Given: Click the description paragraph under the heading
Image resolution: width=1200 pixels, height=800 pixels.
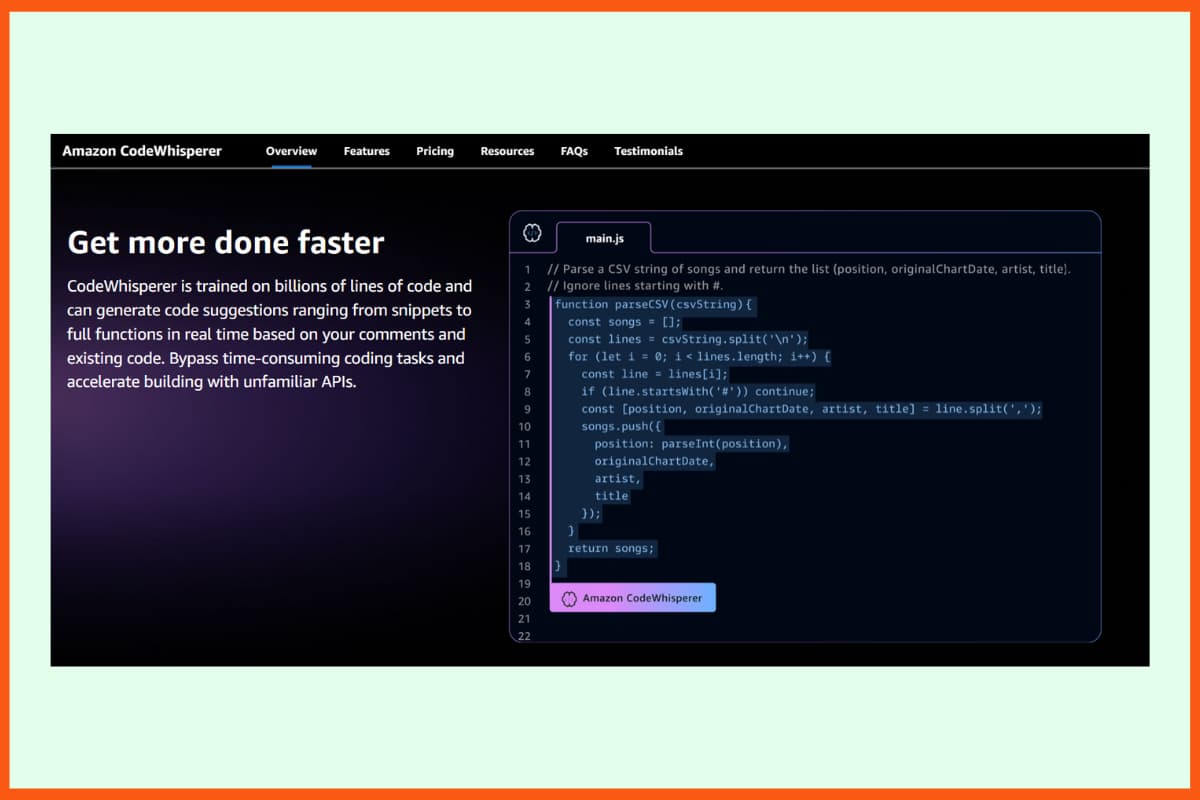Looking at the screenshot, I should (268, 334).
